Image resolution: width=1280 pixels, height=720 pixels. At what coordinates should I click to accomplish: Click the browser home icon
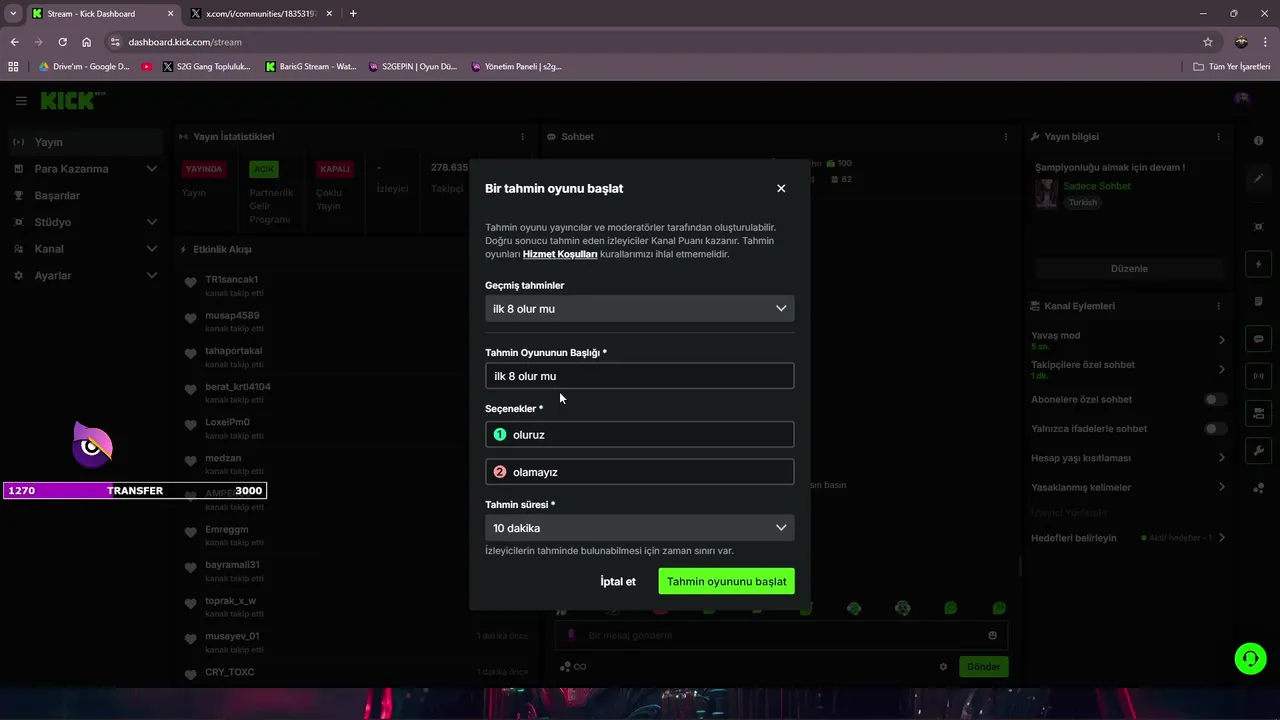tap(86, 42)
